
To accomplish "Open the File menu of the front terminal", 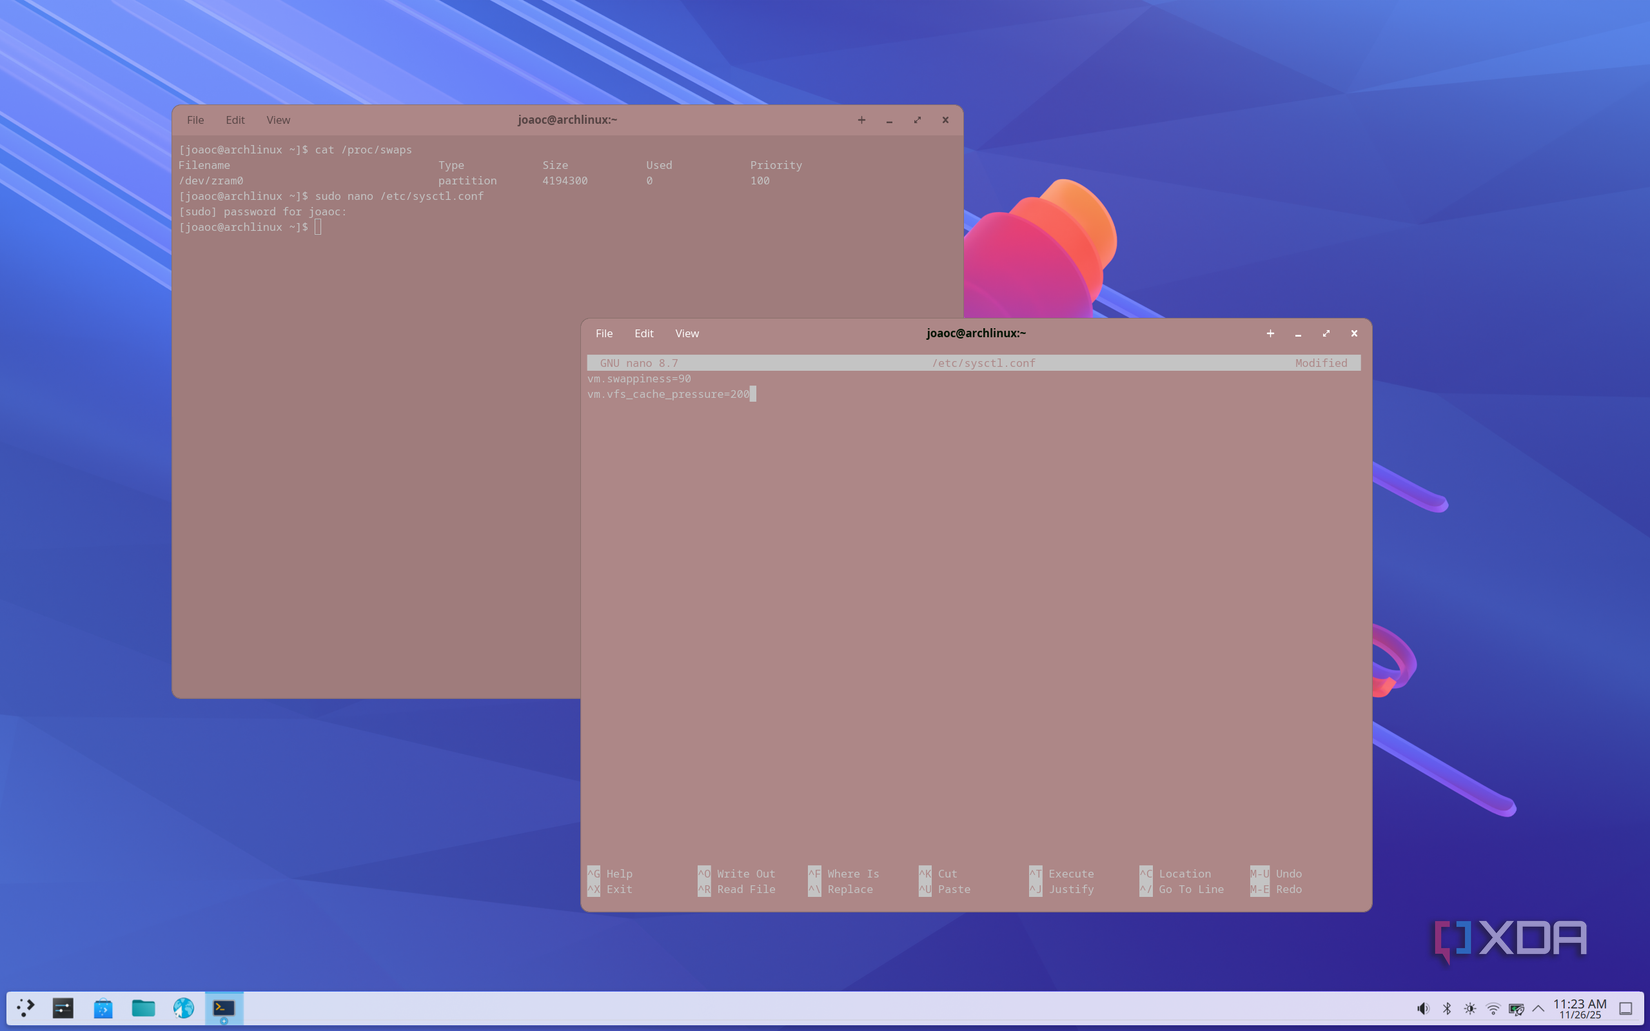I will (604, 333).
